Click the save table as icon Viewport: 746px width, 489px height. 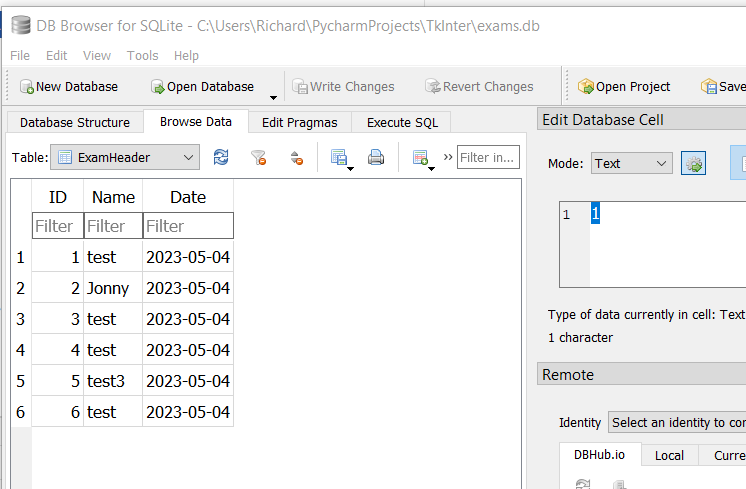pos(338,157)
